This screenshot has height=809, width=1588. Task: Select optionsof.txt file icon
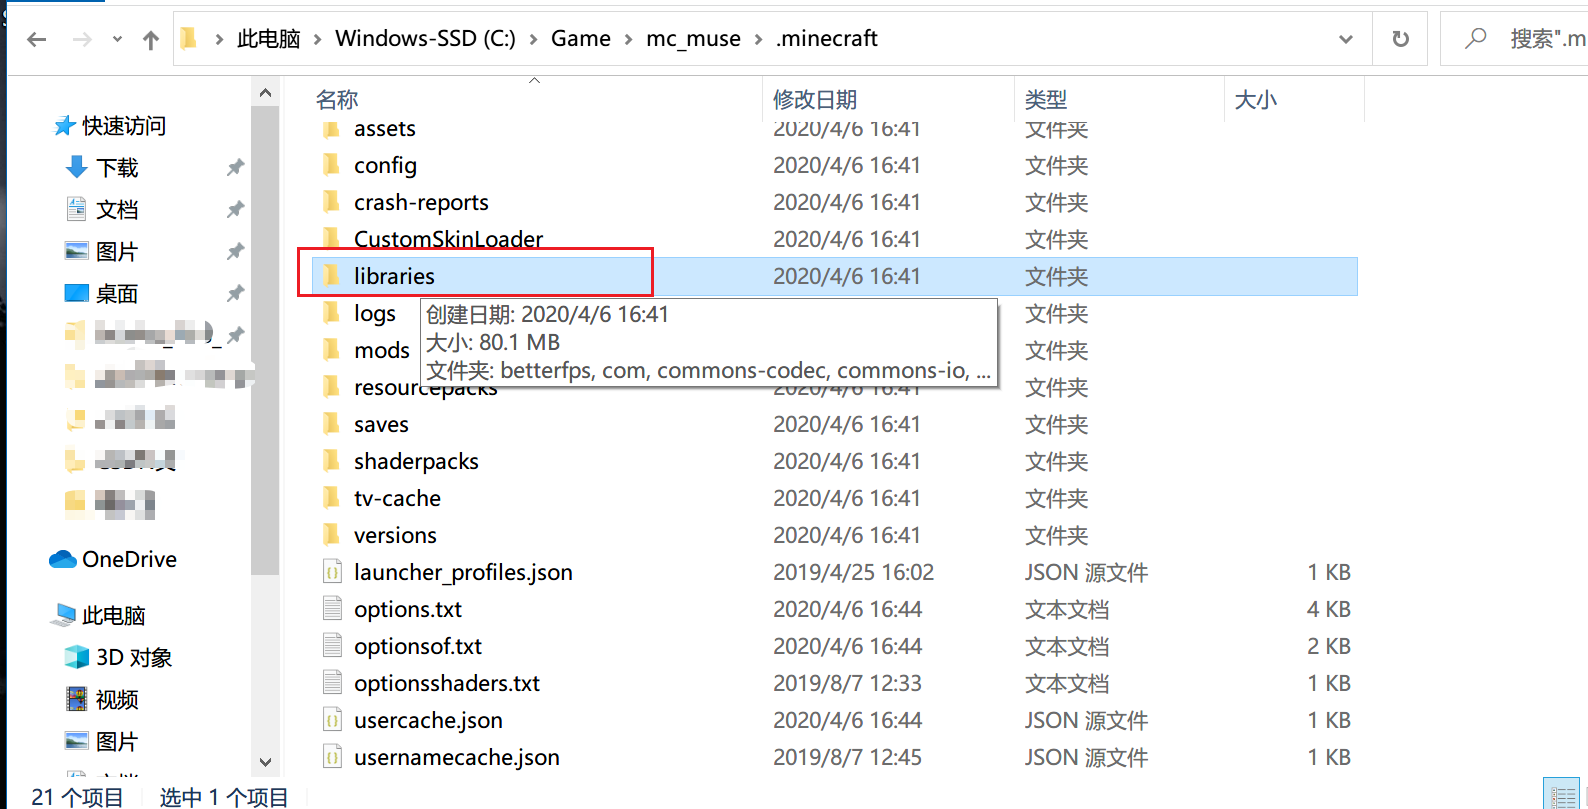[332, 645]
